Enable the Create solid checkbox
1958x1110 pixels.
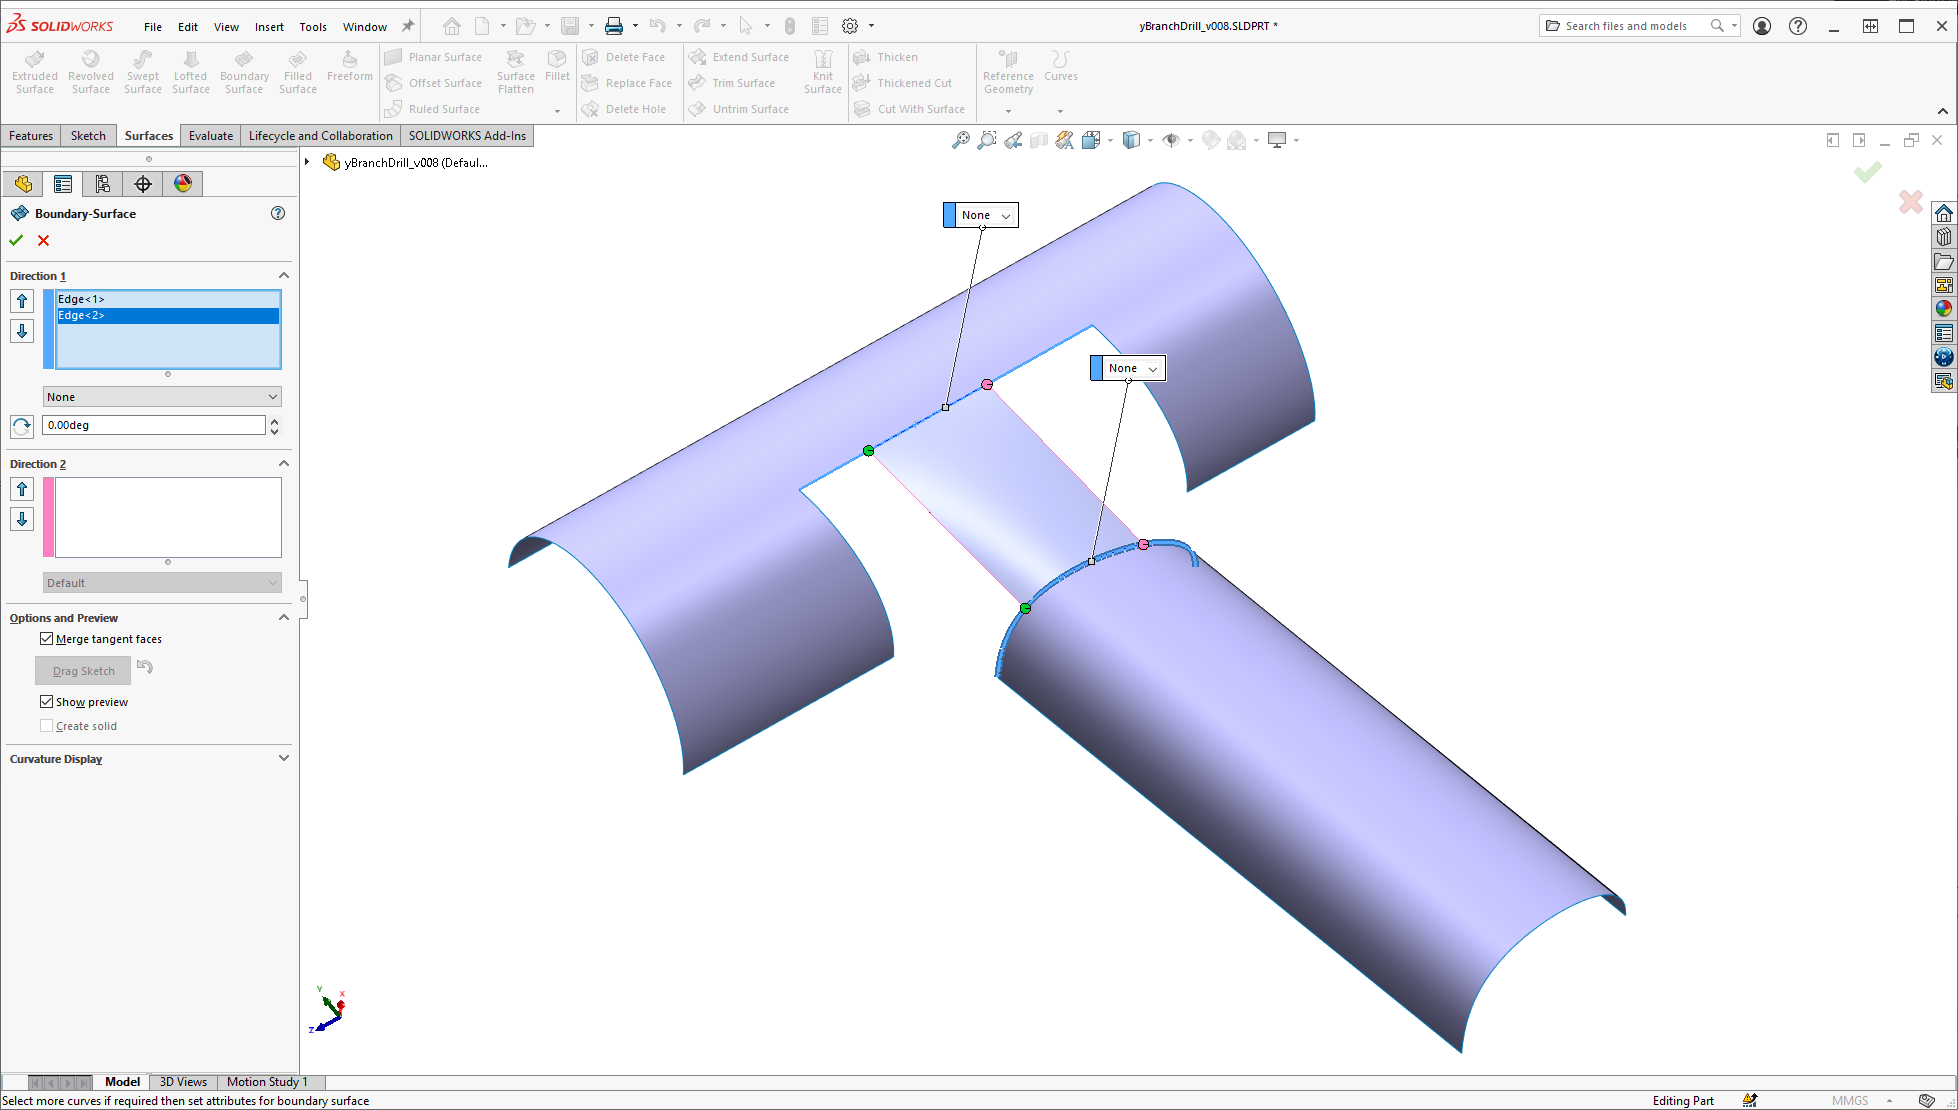click(x=47, y=726)
